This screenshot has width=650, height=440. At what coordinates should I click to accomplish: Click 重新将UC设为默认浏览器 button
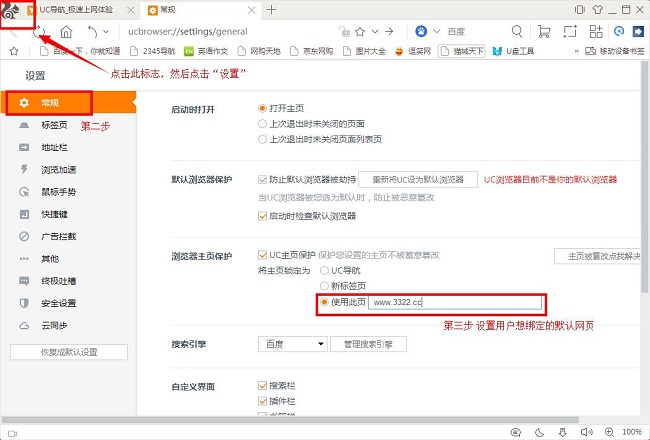(417, 179)
